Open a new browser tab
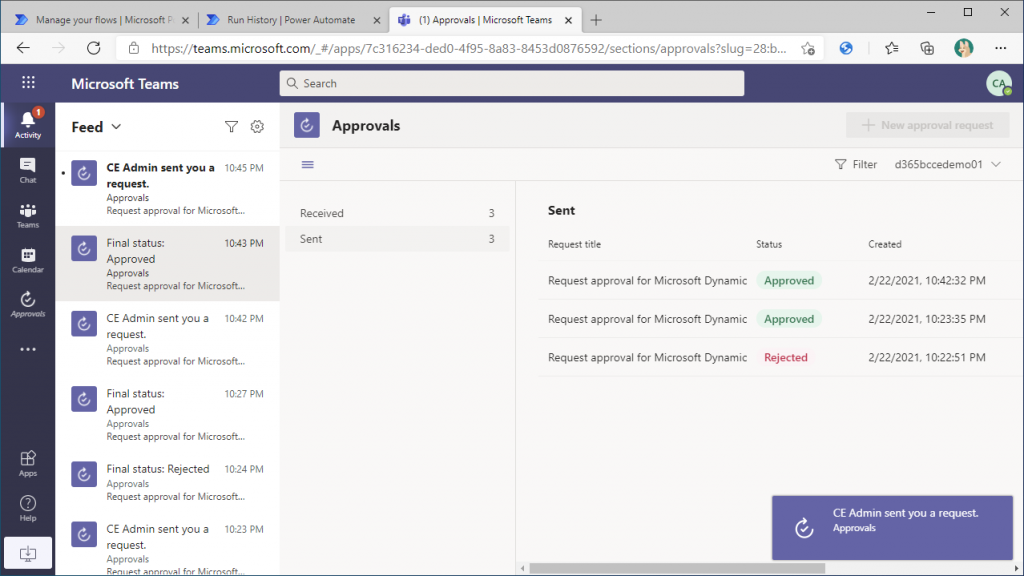Viewport: 1024px width, 576px height. coord(596,20)
